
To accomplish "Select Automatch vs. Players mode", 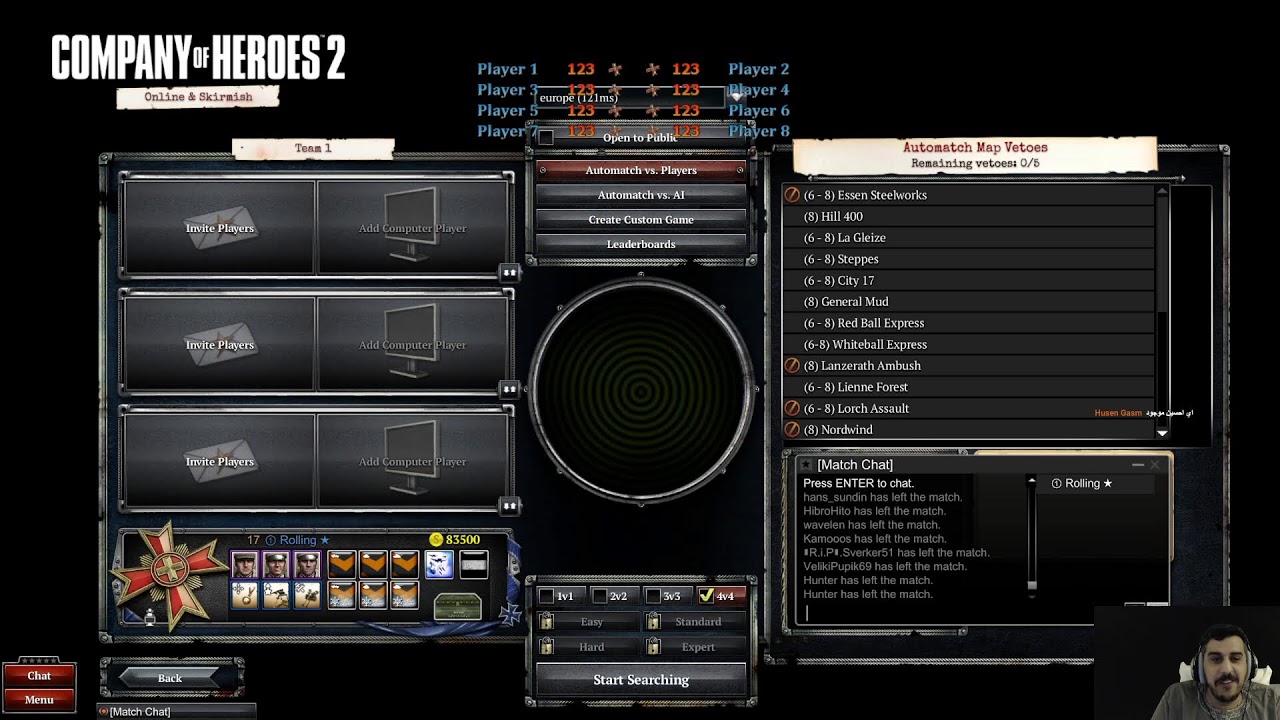I will tap(641, 170).
